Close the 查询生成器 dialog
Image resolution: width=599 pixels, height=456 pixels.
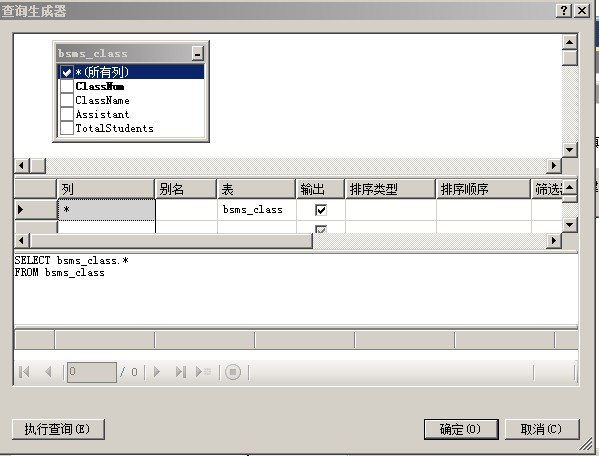tap(582, 10)
